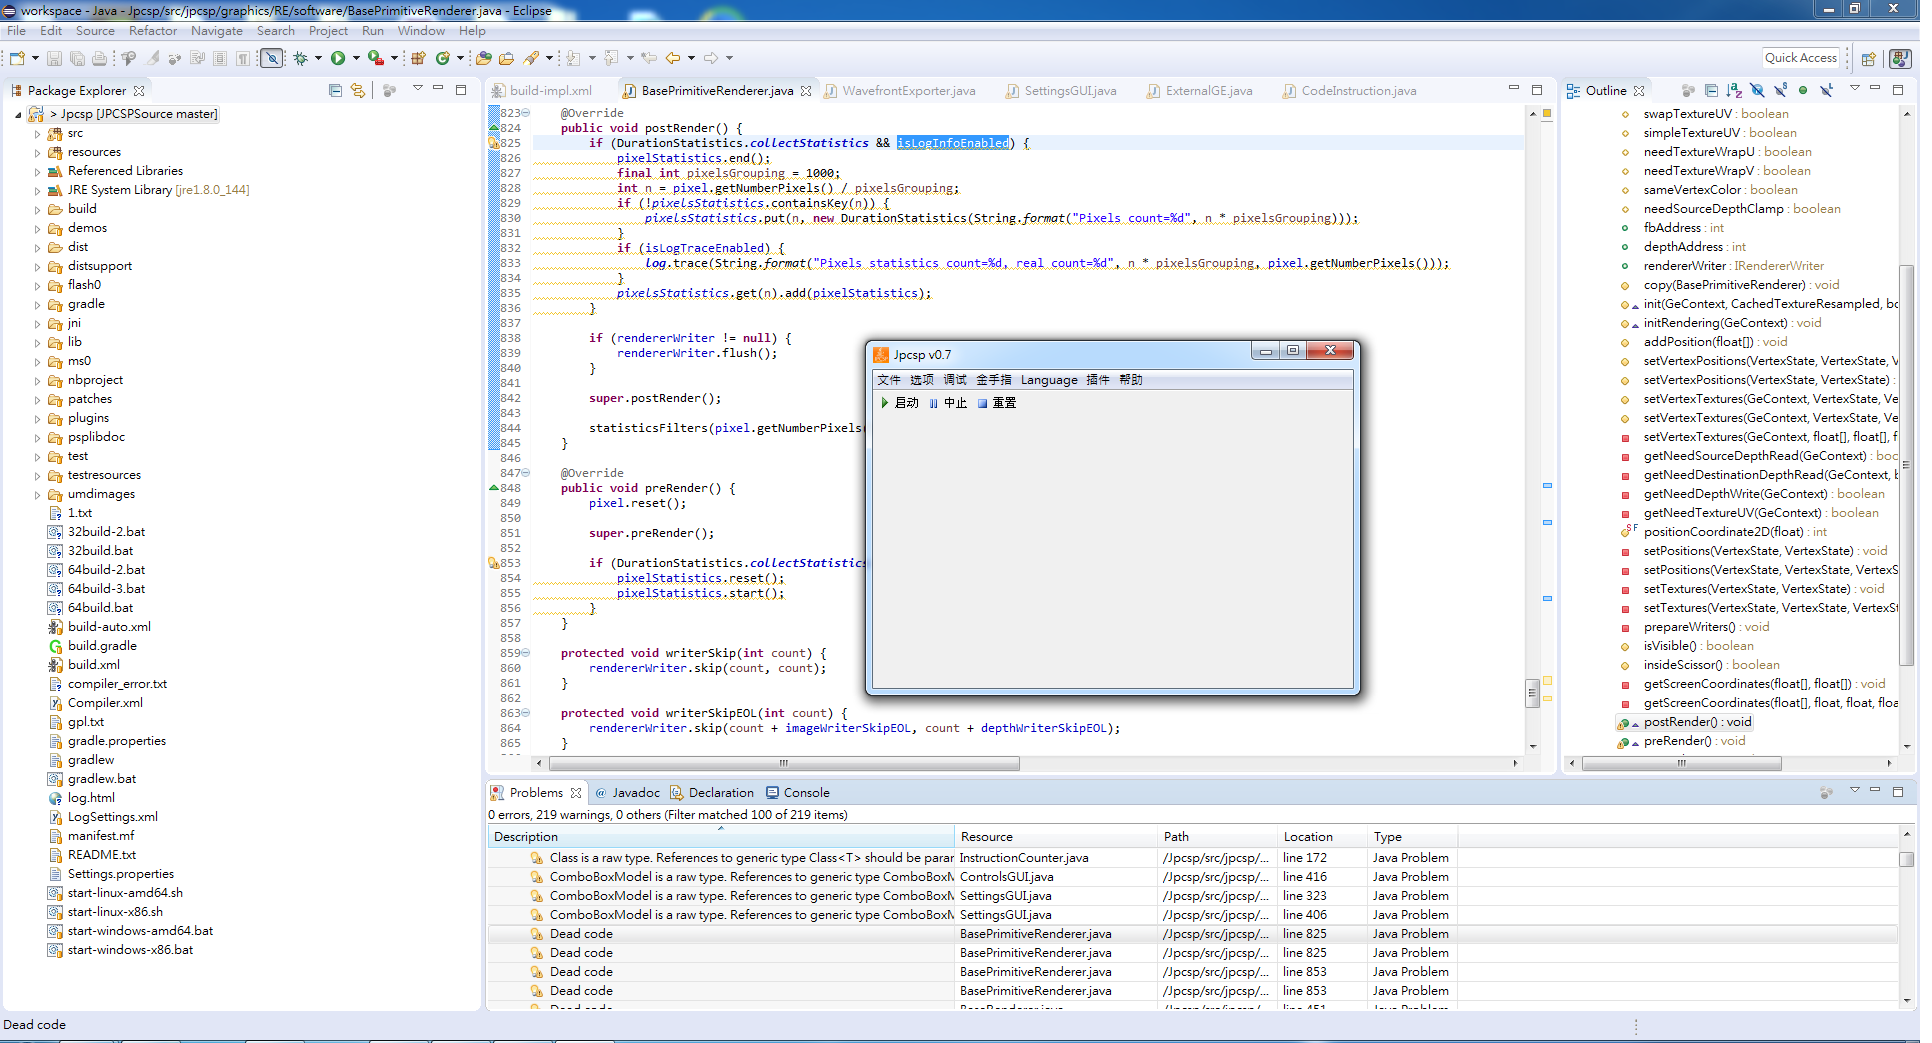Image resolution: width=1932 pixels, height=1043 pixels.
Task: Click the Quick Access search field
Action: [x=1800, y=58]
